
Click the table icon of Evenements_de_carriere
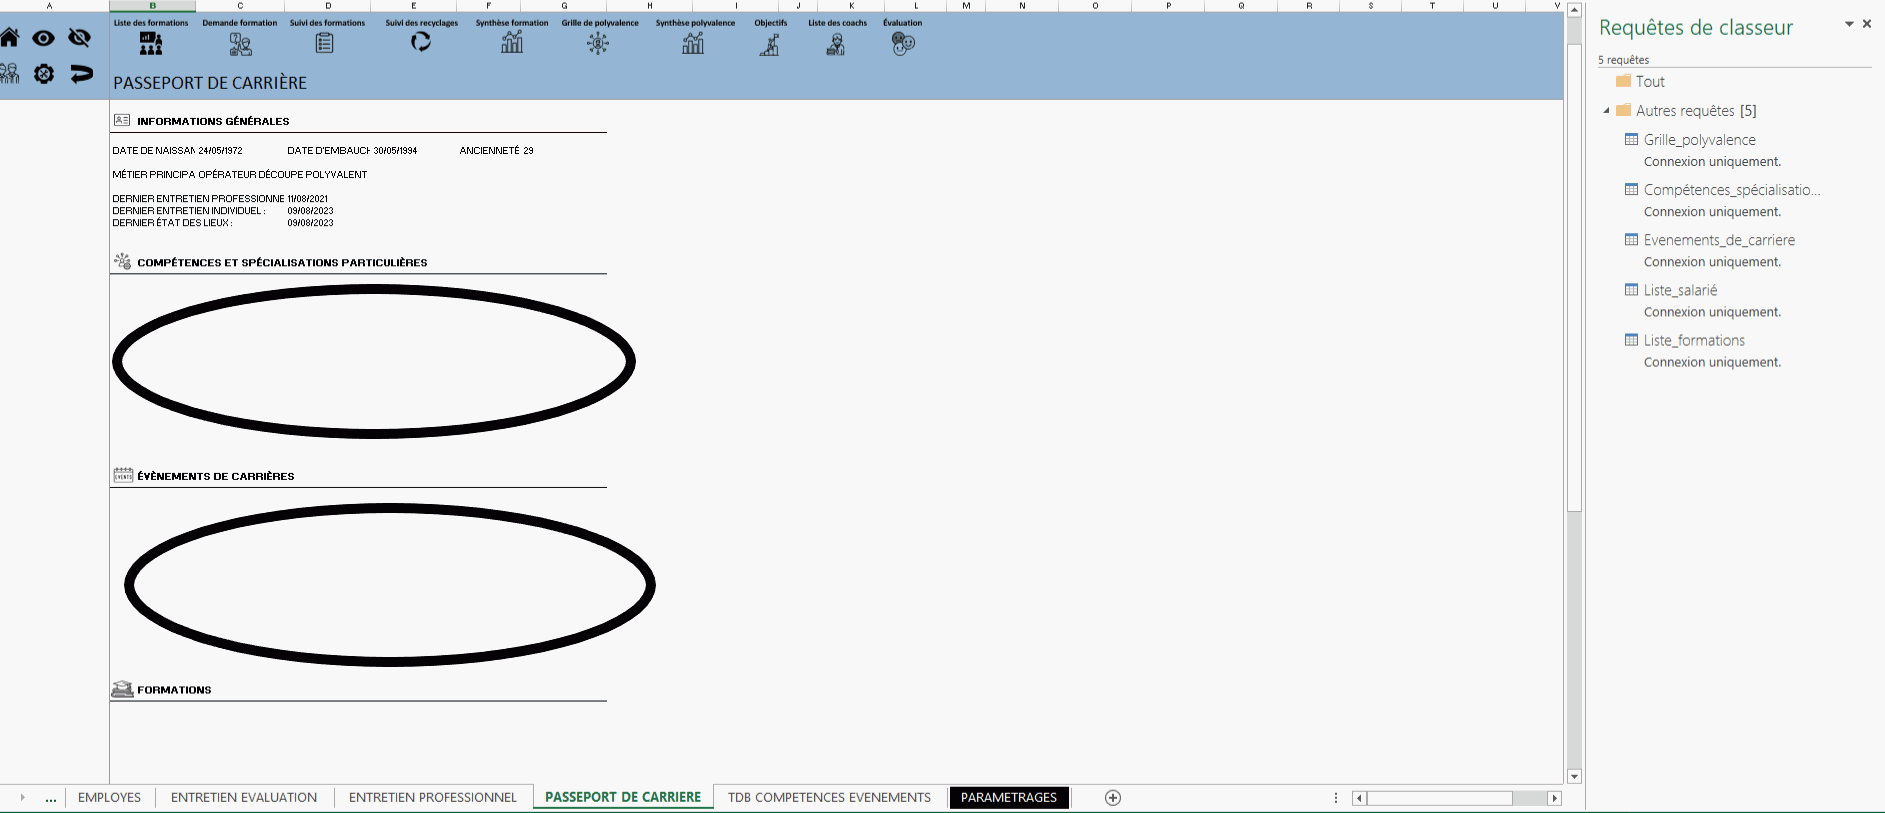(x=1631, y=240)
